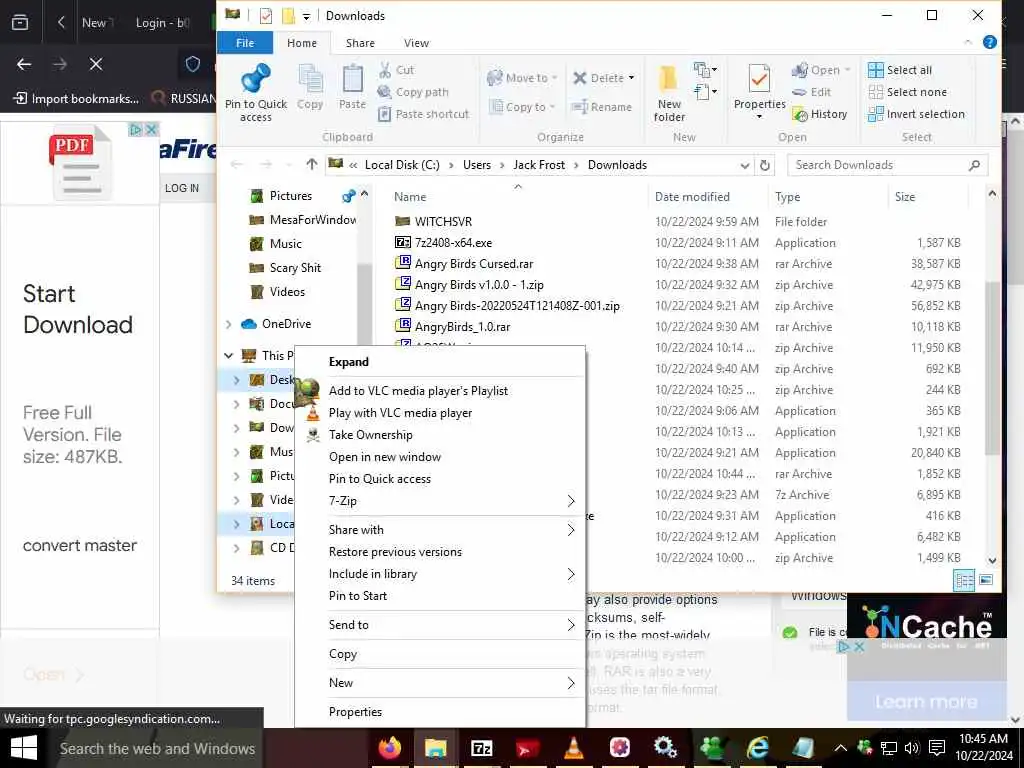Expand the OneDrive tree node

(229, 324)
